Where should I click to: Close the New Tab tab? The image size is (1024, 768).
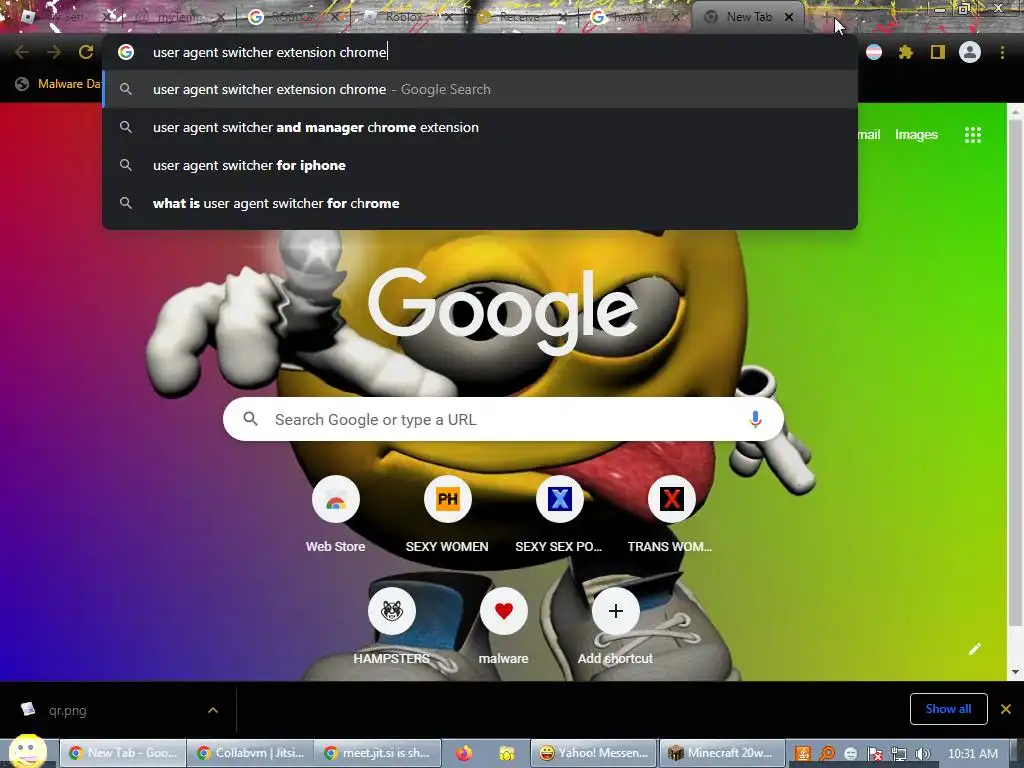[789, 17]
